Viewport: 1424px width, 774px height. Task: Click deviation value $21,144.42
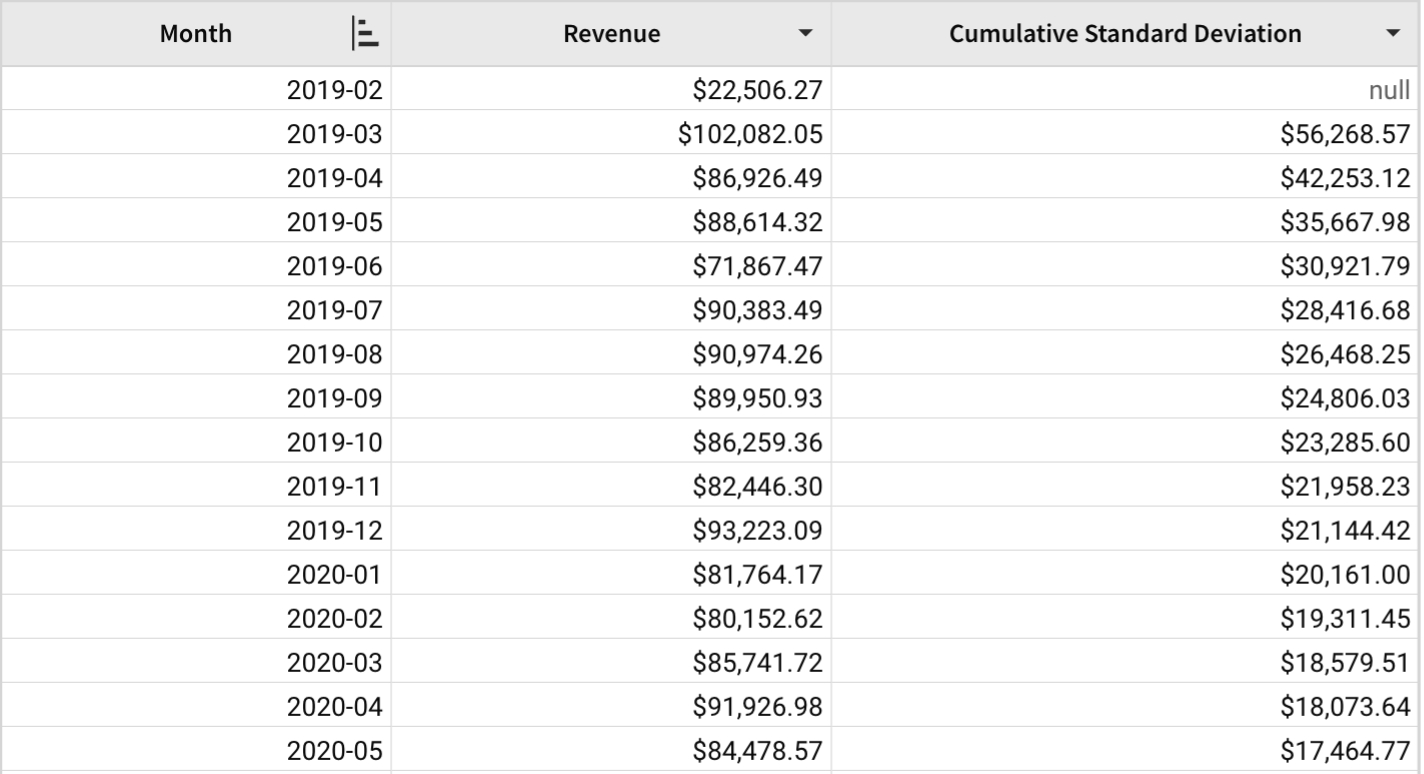pyautogui.click(x=1345, y=530)
